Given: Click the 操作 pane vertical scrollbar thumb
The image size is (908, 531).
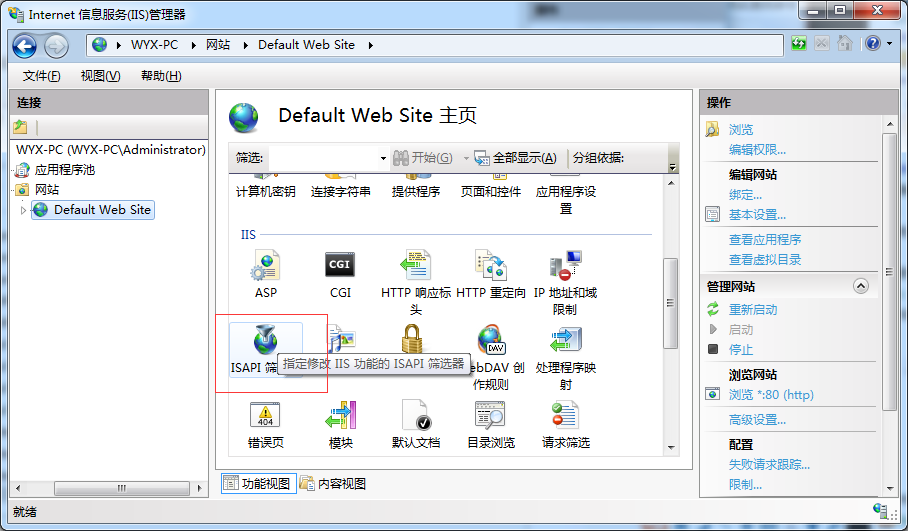Looking at the screenshot, I should coord(889,272).
